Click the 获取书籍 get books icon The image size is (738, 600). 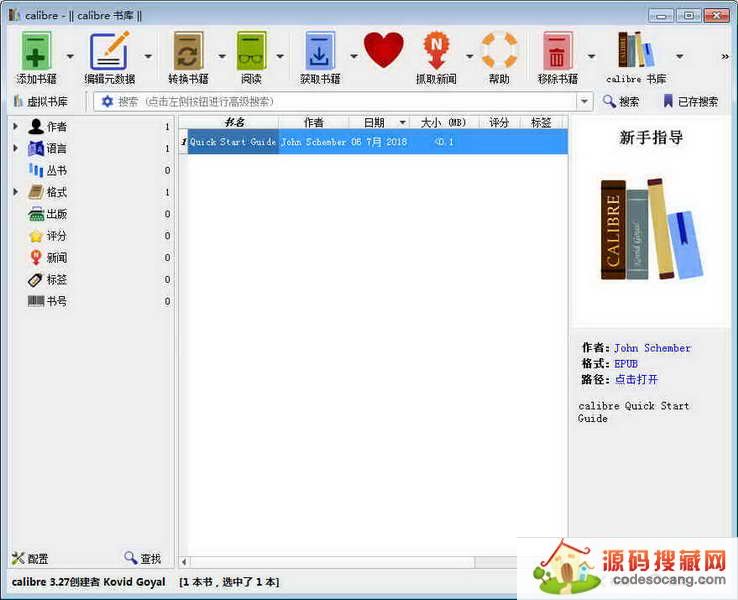pyautogui.click(x=320, y=51)
